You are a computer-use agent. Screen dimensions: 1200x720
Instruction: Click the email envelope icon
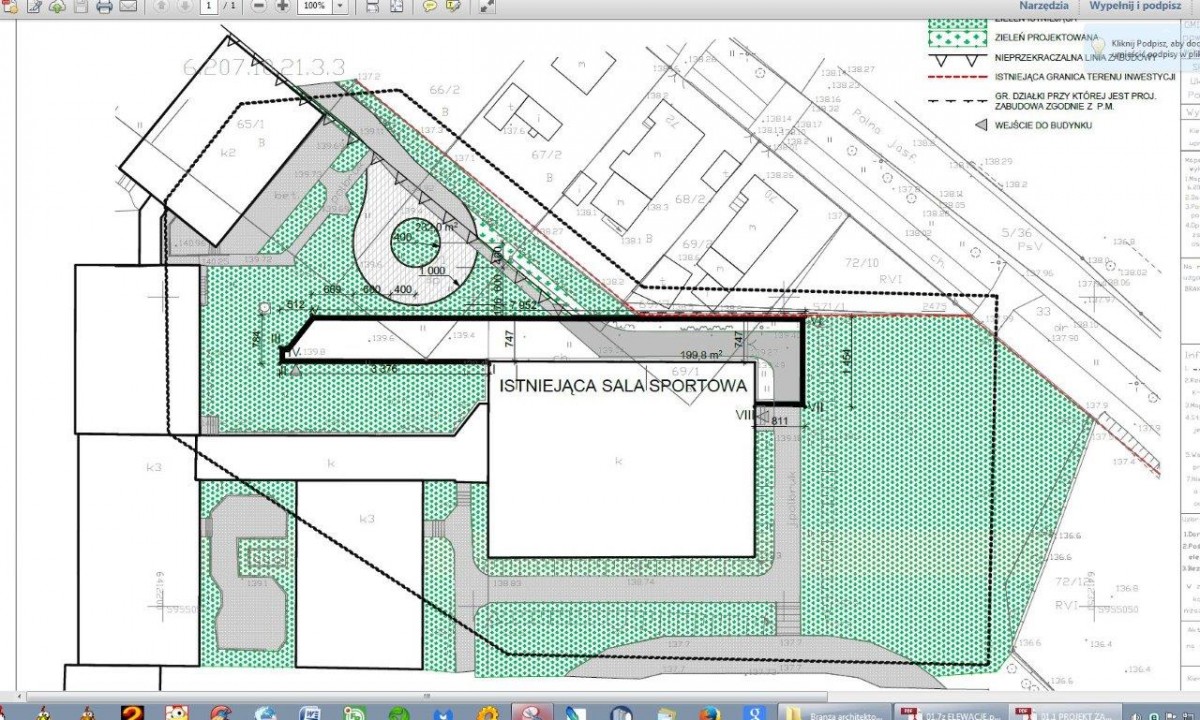[x=128, y=6]
